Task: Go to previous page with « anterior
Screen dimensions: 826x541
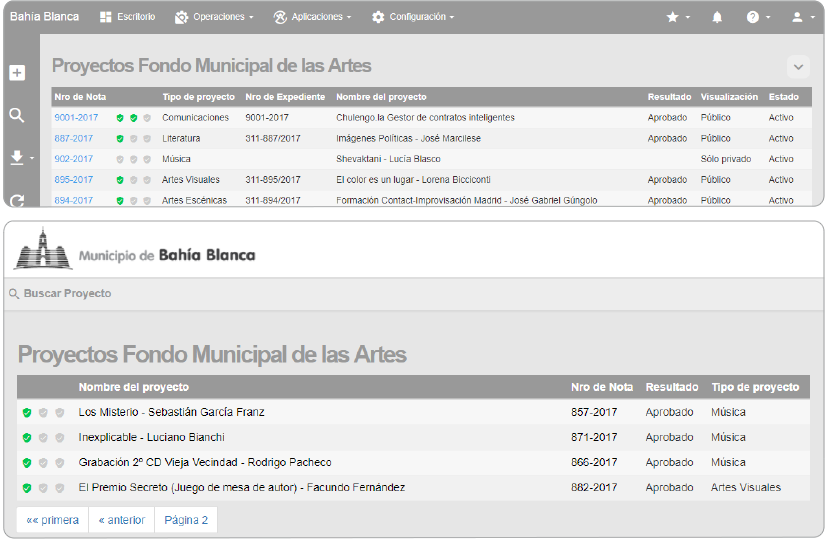Action: pos(121,520)
